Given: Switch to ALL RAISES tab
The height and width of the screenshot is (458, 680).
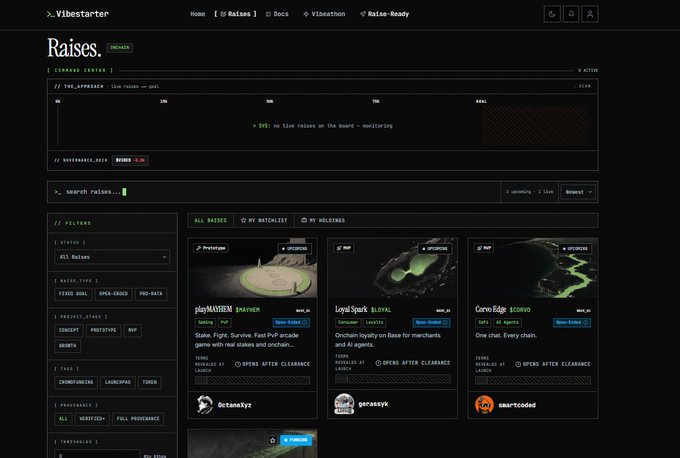Looking at the screenshot, I should click(211, 220).
